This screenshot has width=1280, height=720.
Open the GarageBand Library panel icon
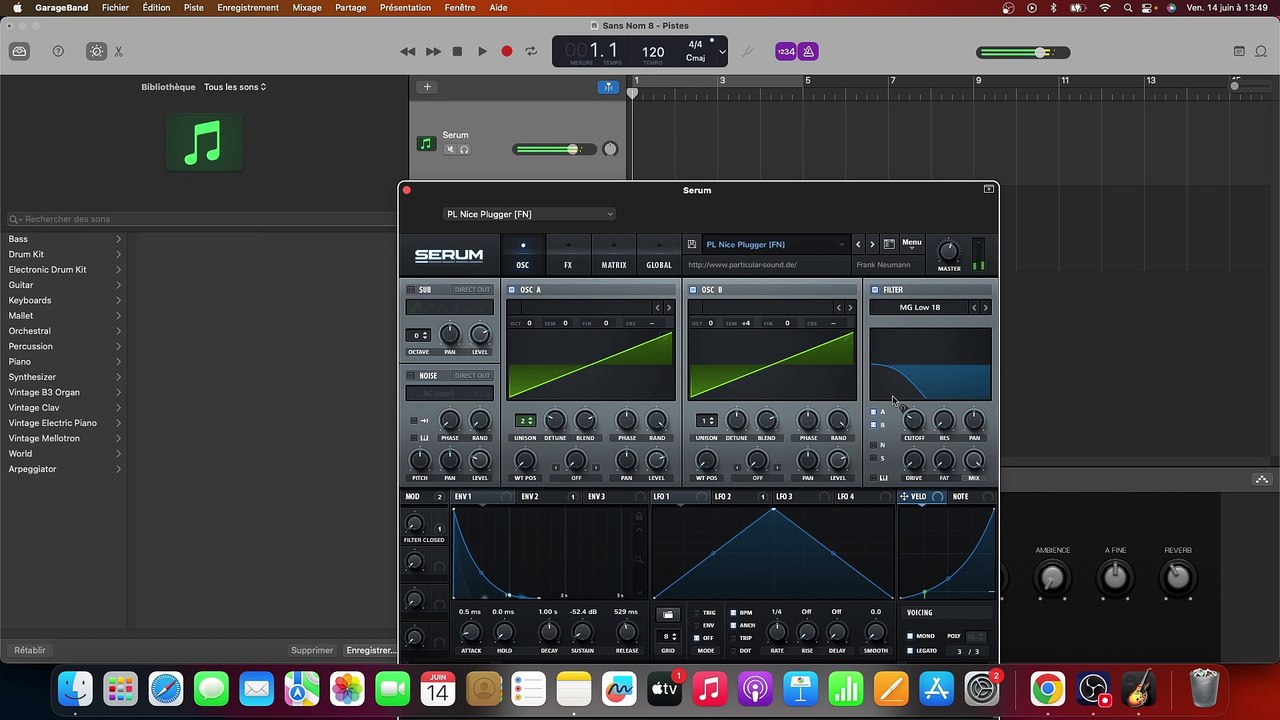[19, 51]
